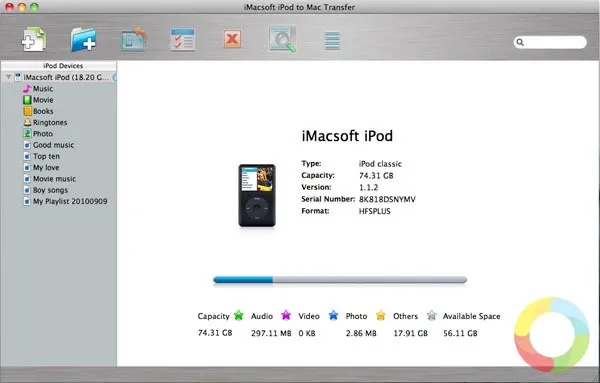This screenshot has width=600, height=383.
Task: Open the Ringtones category
Action: coord(50,122)
